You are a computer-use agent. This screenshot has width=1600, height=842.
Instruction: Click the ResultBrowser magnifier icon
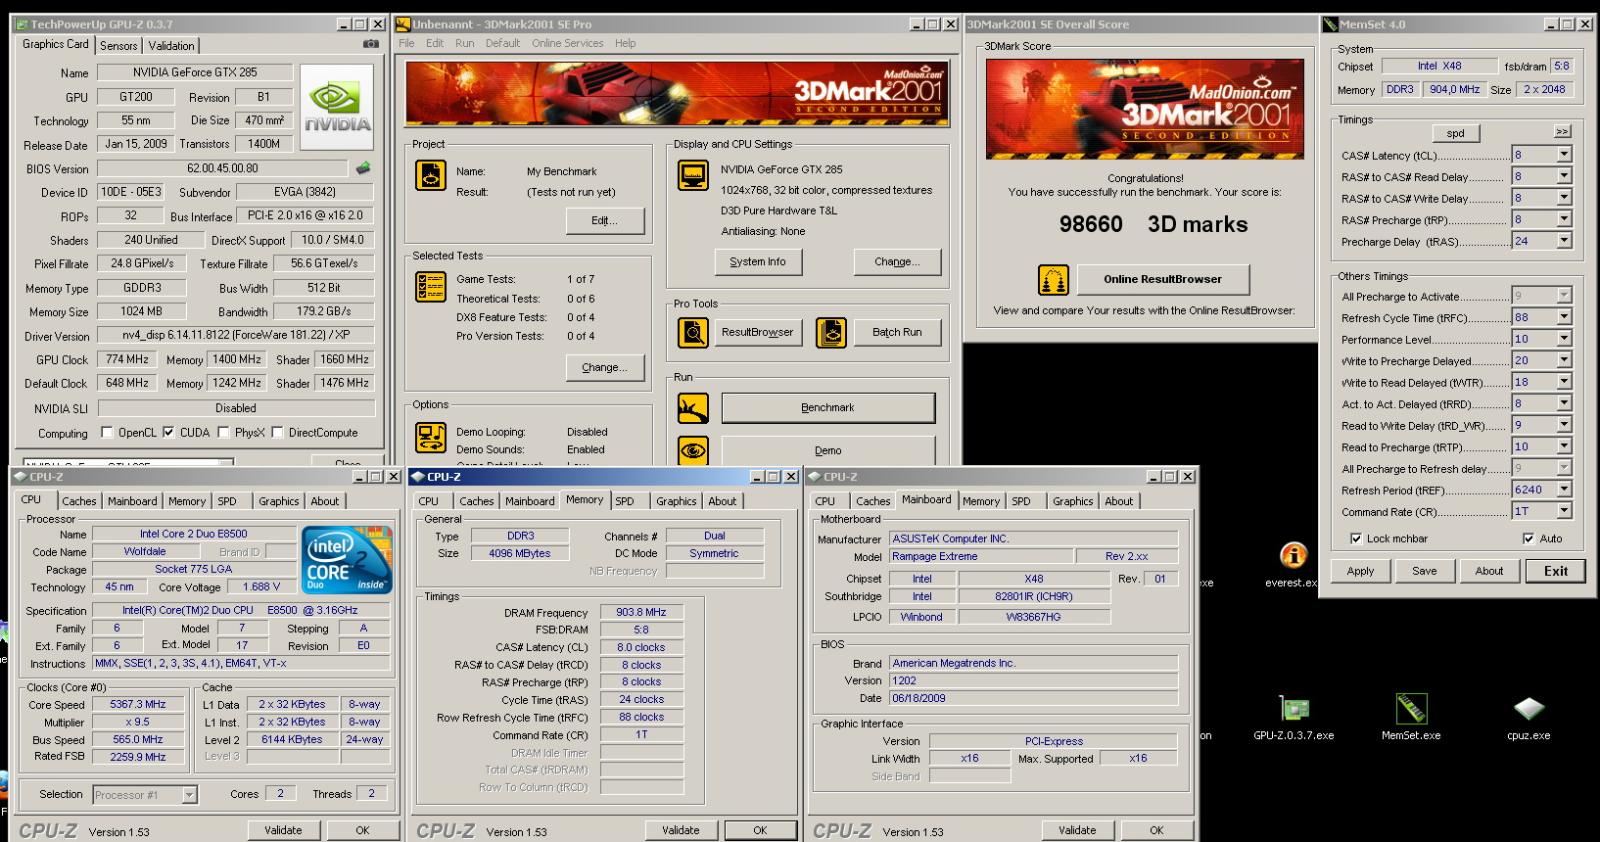[693, 332]
